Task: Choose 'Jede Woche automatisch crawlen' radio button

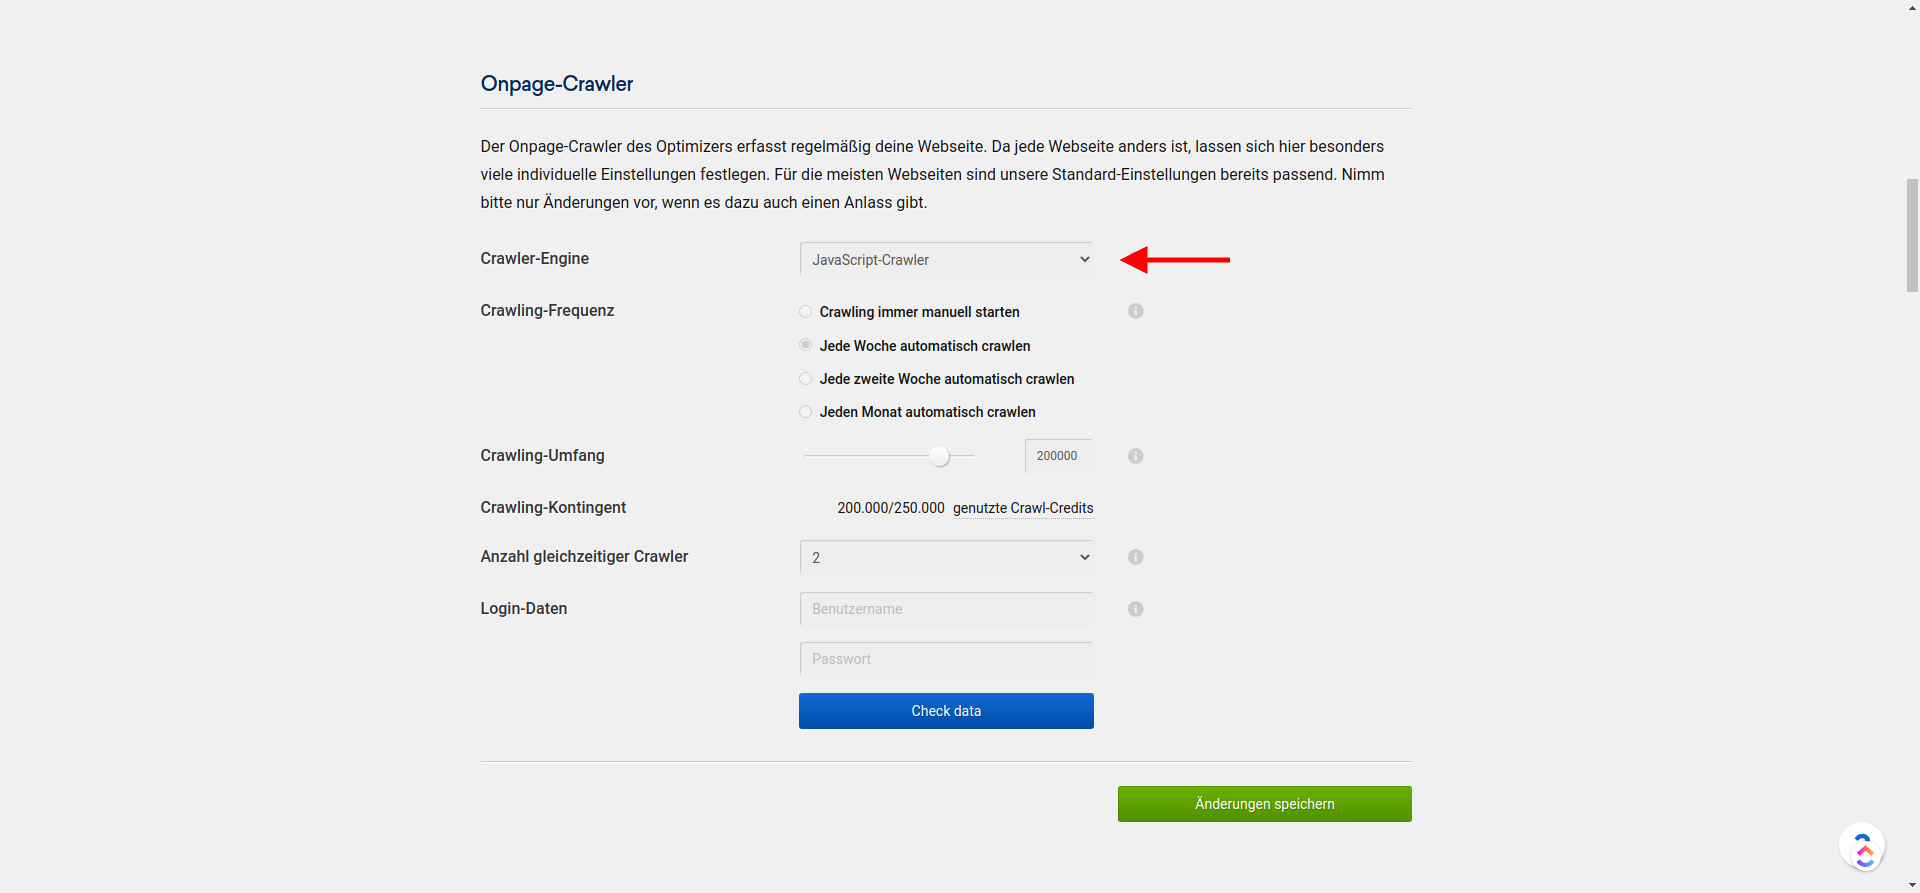Action: 805,345
